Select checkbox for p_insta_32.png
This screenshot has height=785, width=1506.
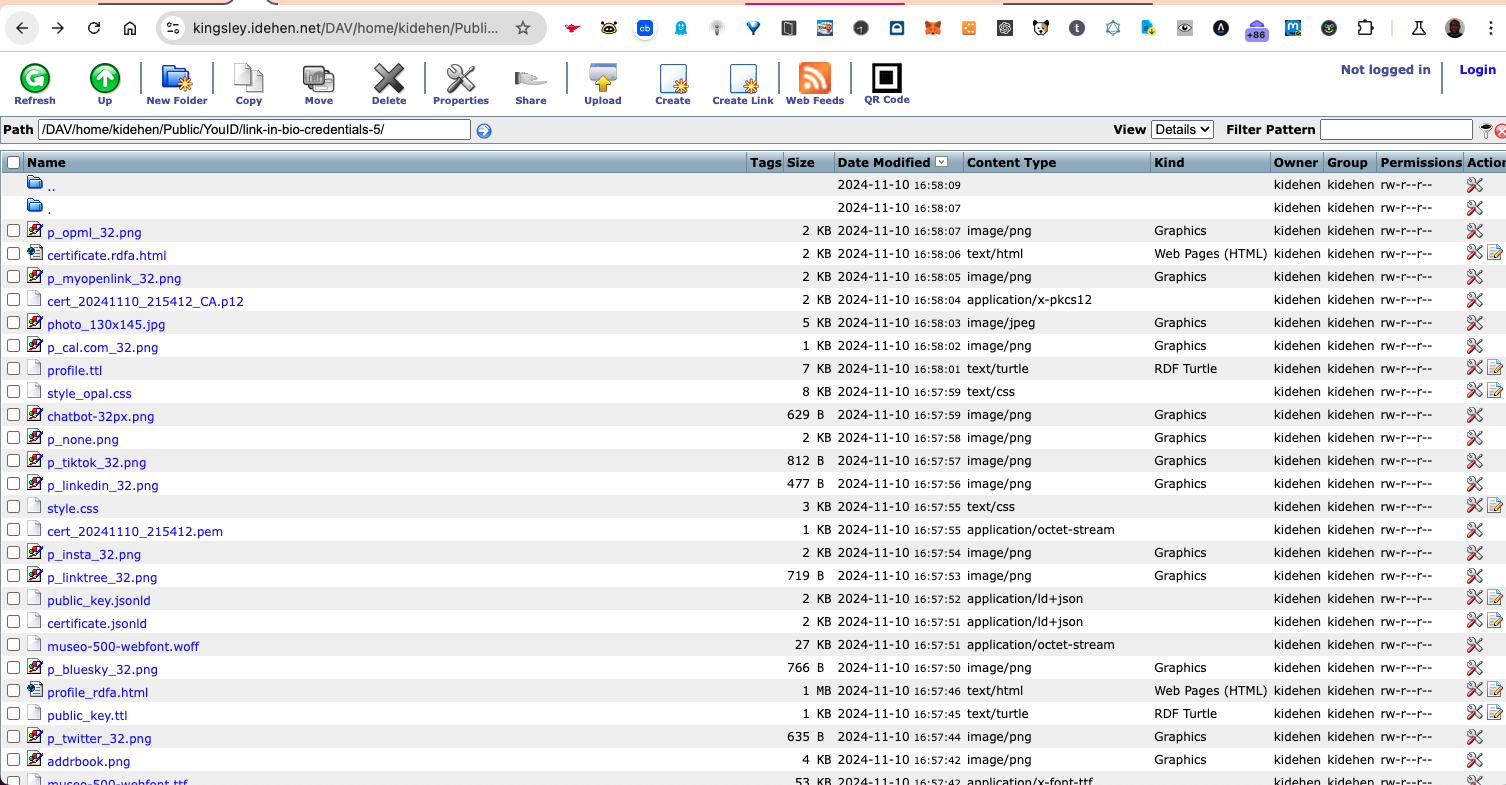(x=14, y=552)
